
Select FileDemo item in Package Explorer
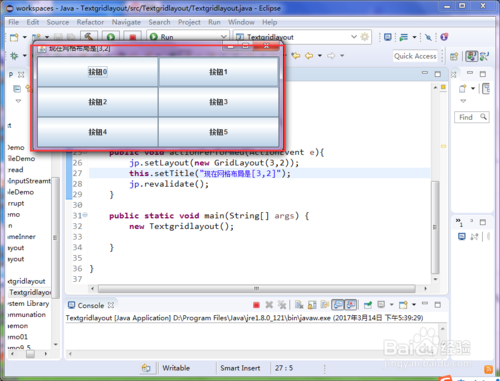tap(21, 159)
